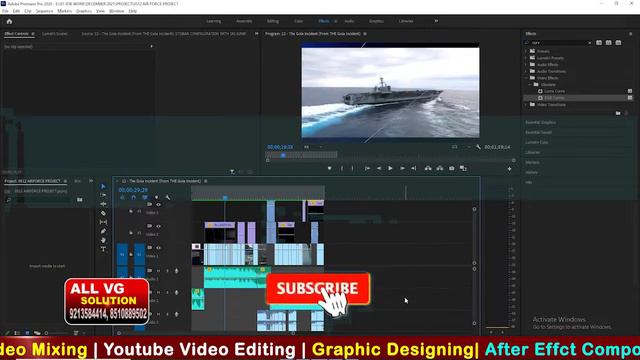Screen dimensions: 640x360
Task: Open the Button Editor plus icon
Action: 509,169
